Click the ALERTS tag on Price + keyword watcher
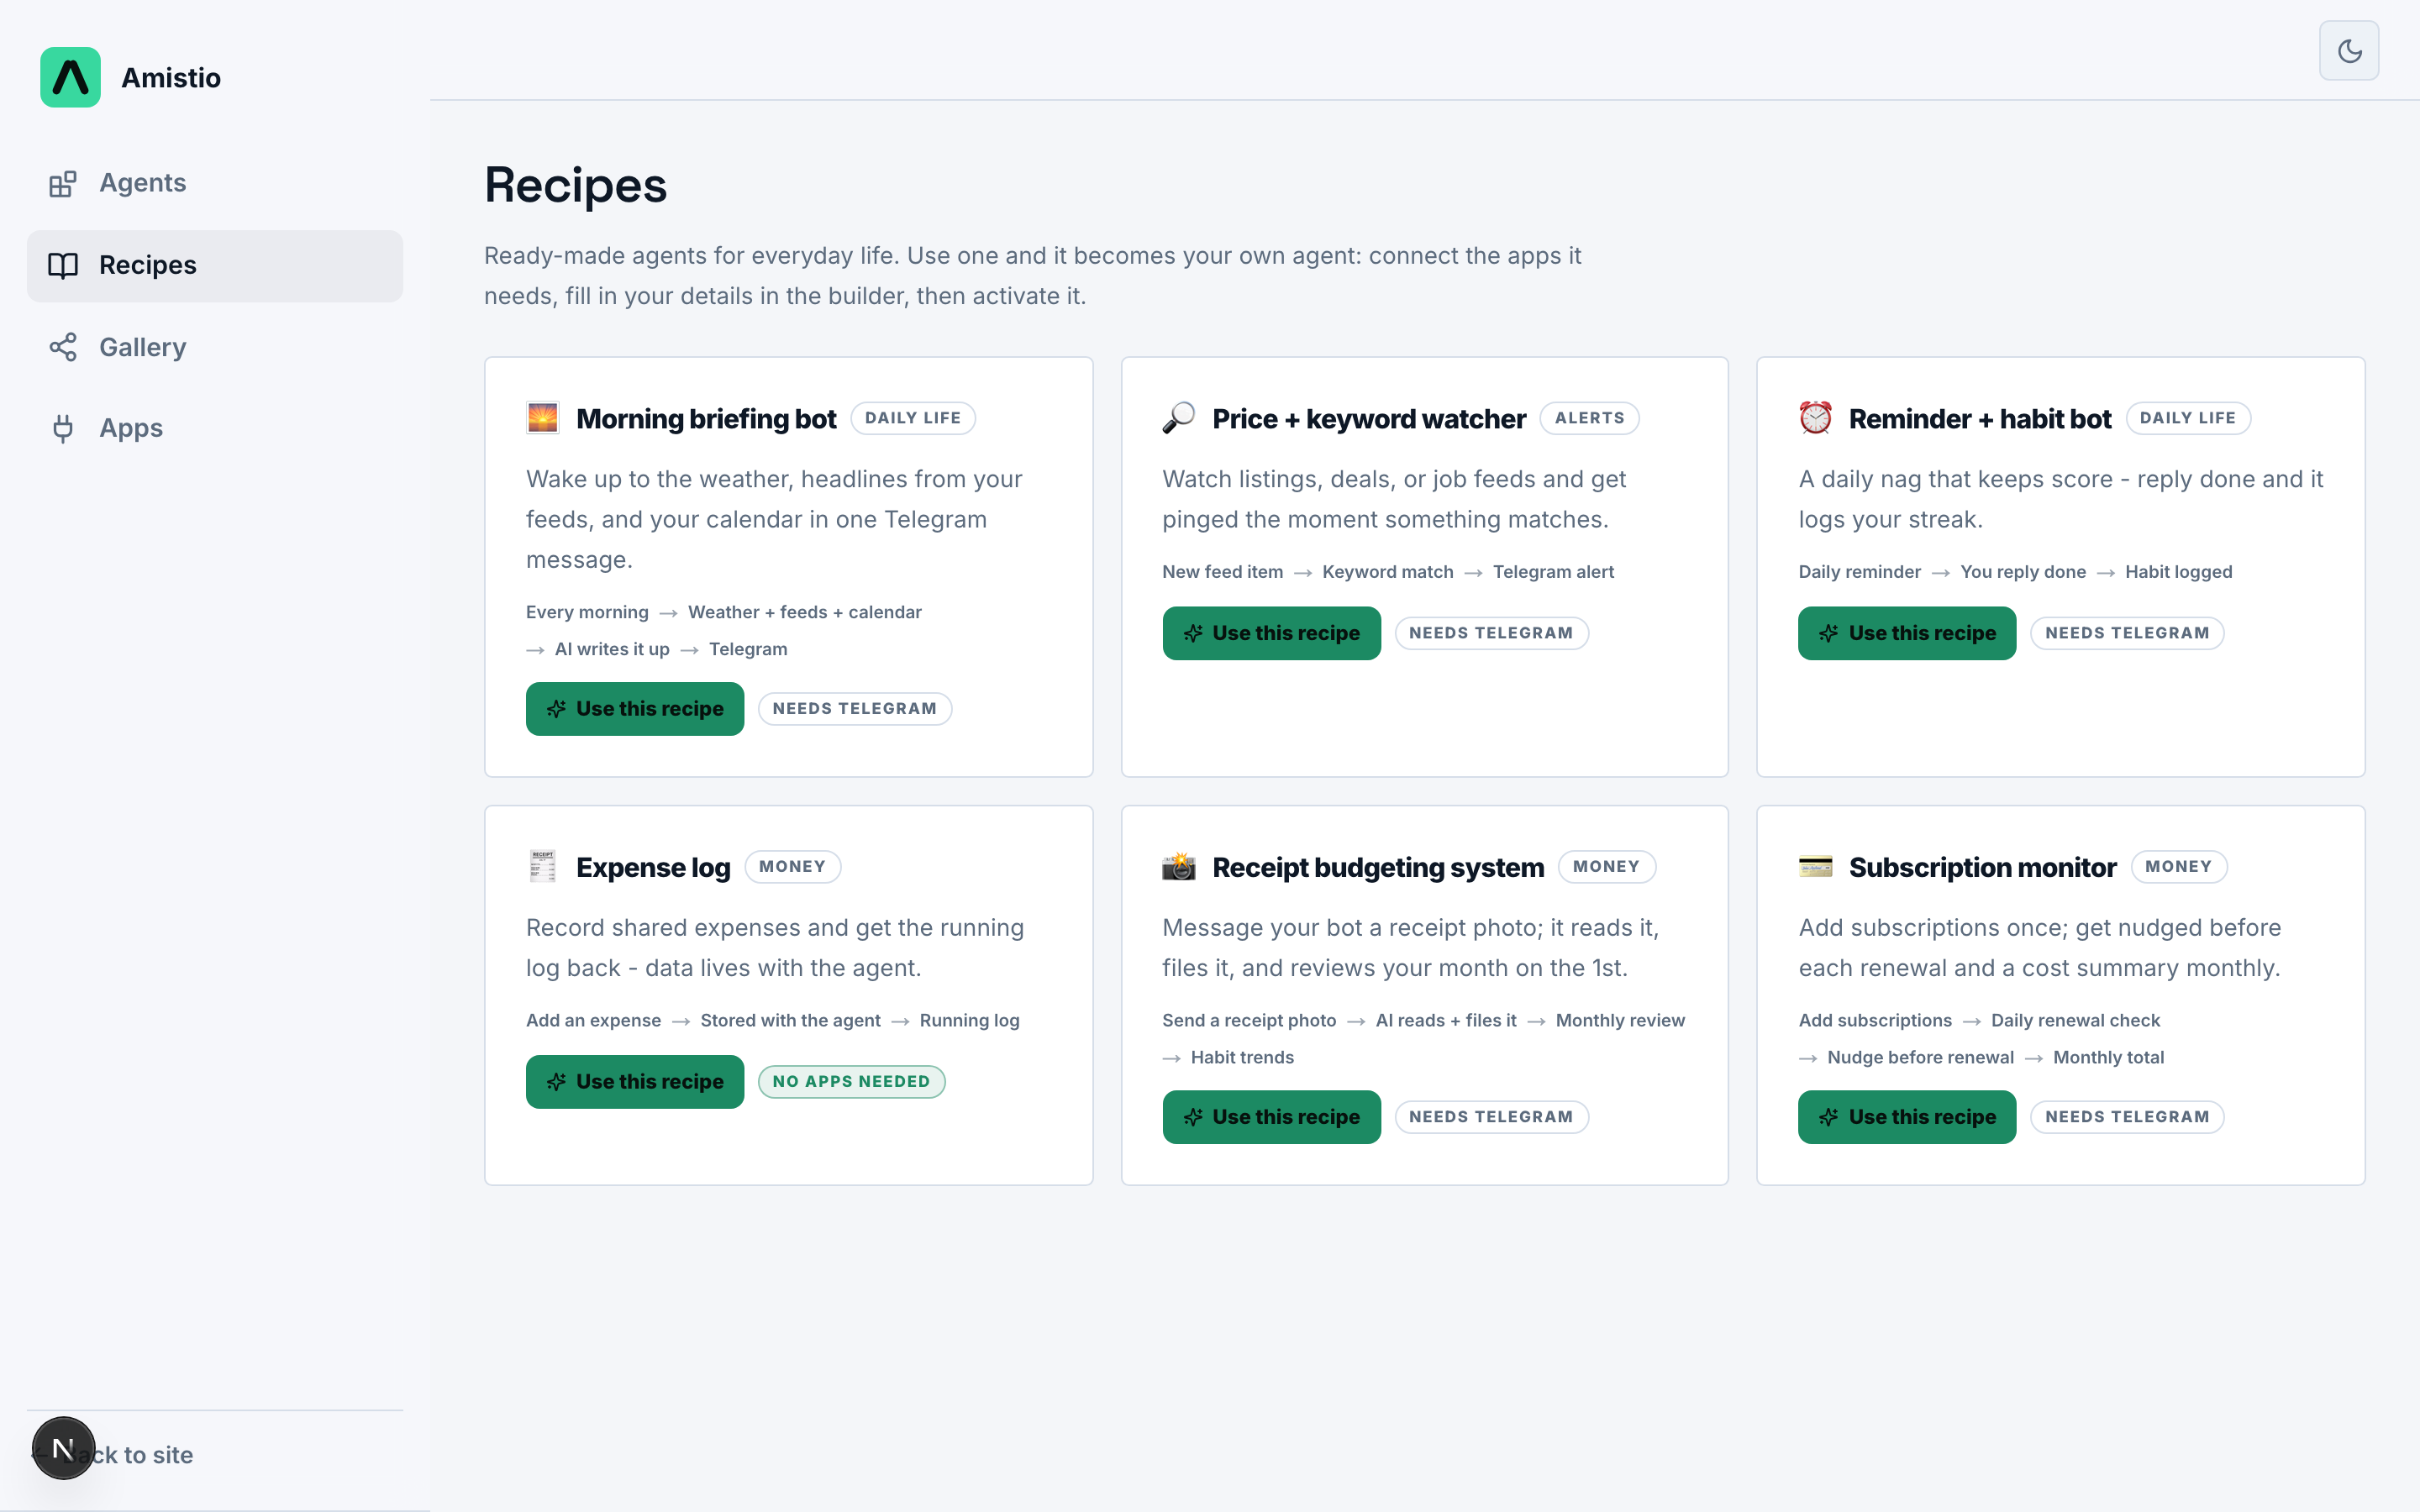2420x1512 pixels. (1589, 418)
